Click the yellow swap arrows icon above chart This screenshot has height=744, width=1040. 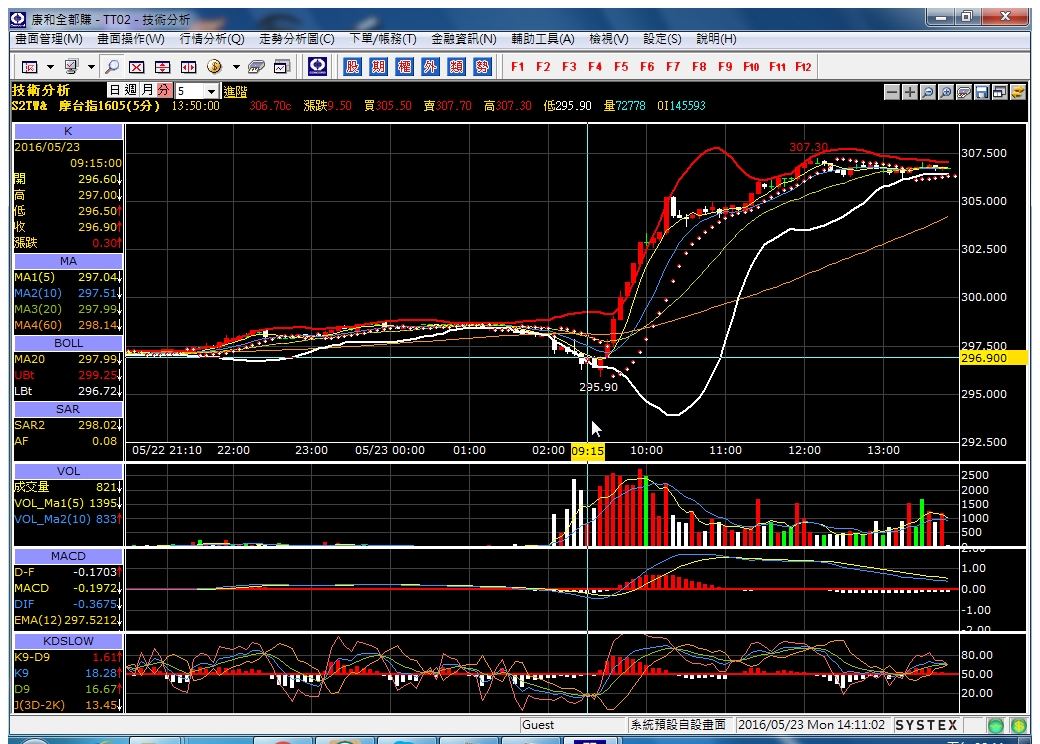pos(1017,92)
